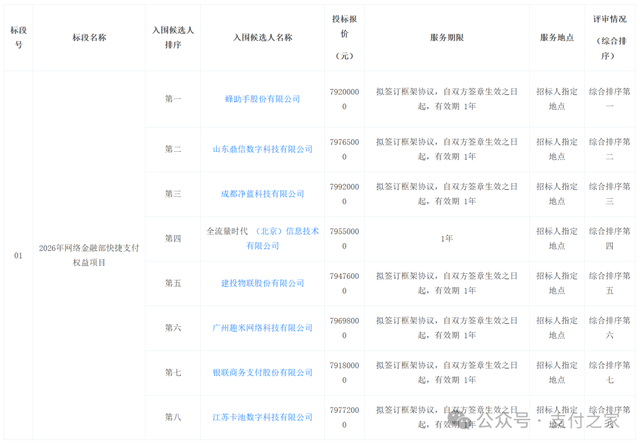Click the bid price 79698000
This screenshot has width=640, height=446.
[344, 328]
